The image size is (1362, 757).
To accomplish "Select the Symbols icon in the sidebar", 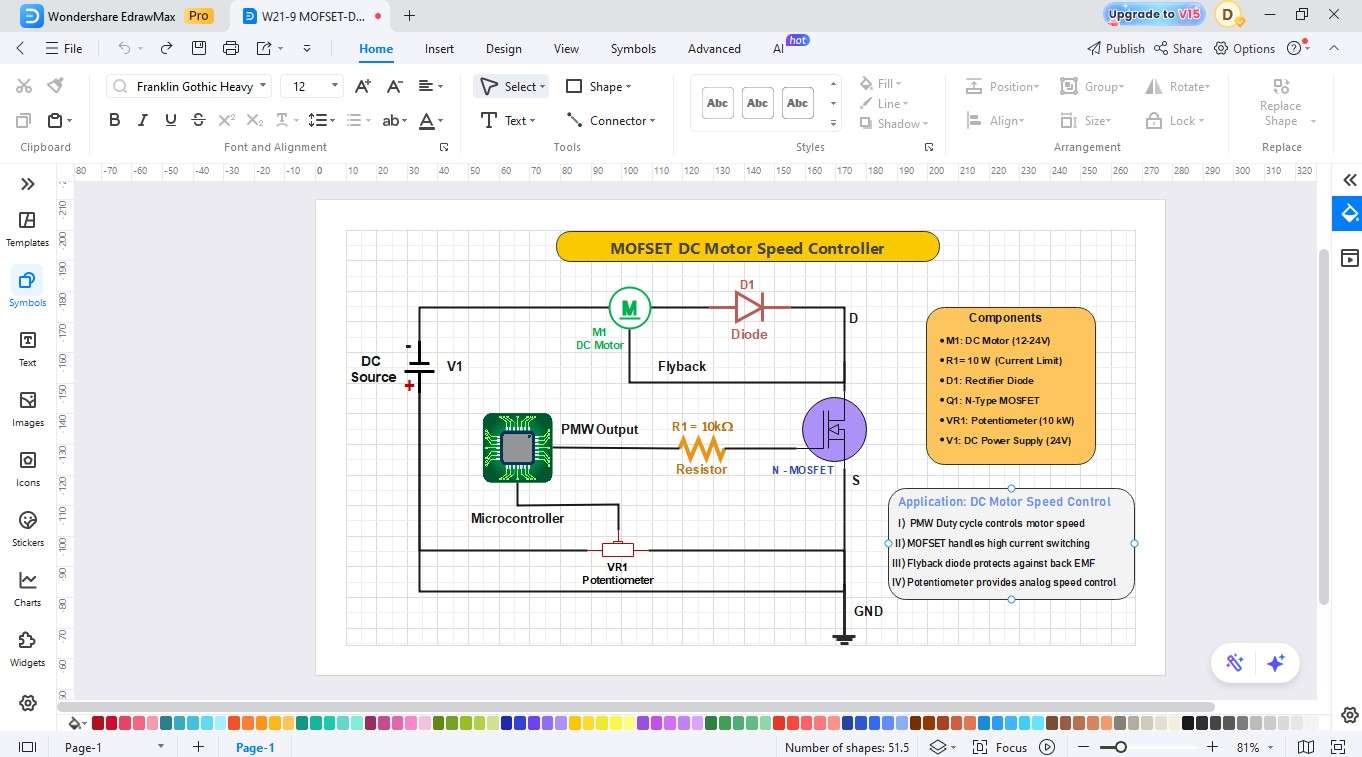I will [x=27, y=288].
